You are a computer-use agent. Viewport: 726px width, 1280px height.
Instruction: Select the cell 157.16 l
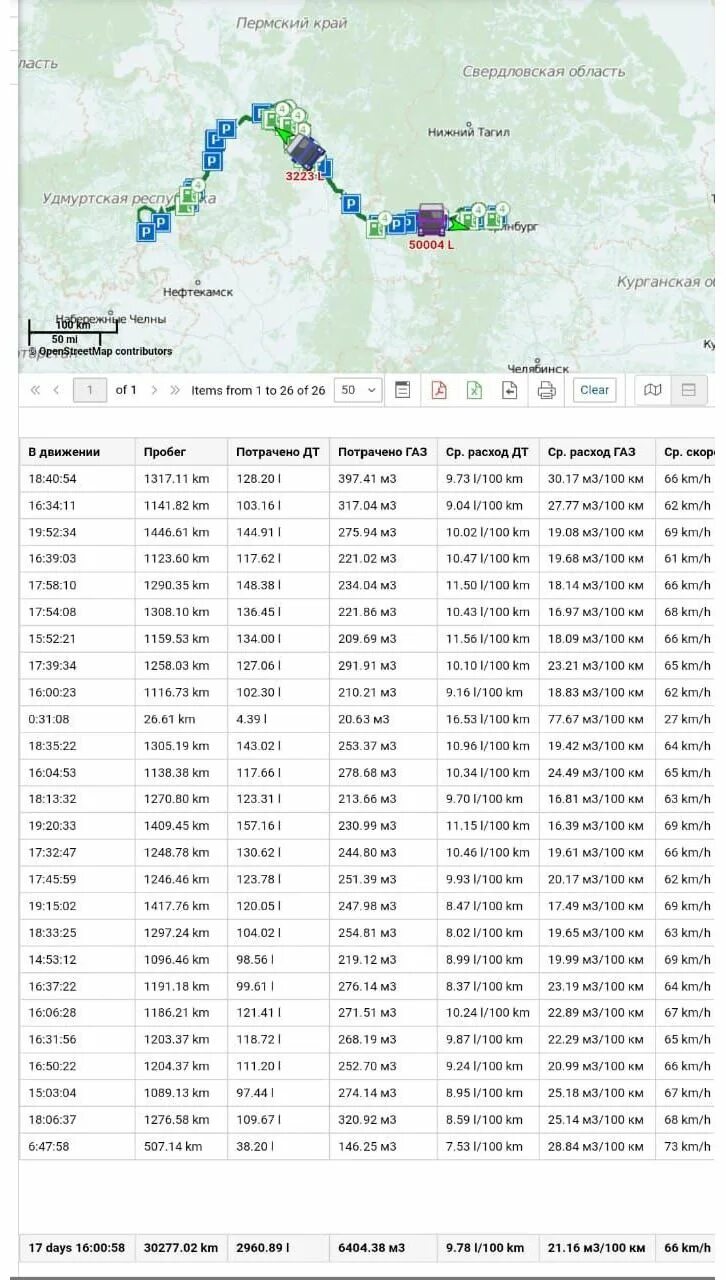(278, 826)
